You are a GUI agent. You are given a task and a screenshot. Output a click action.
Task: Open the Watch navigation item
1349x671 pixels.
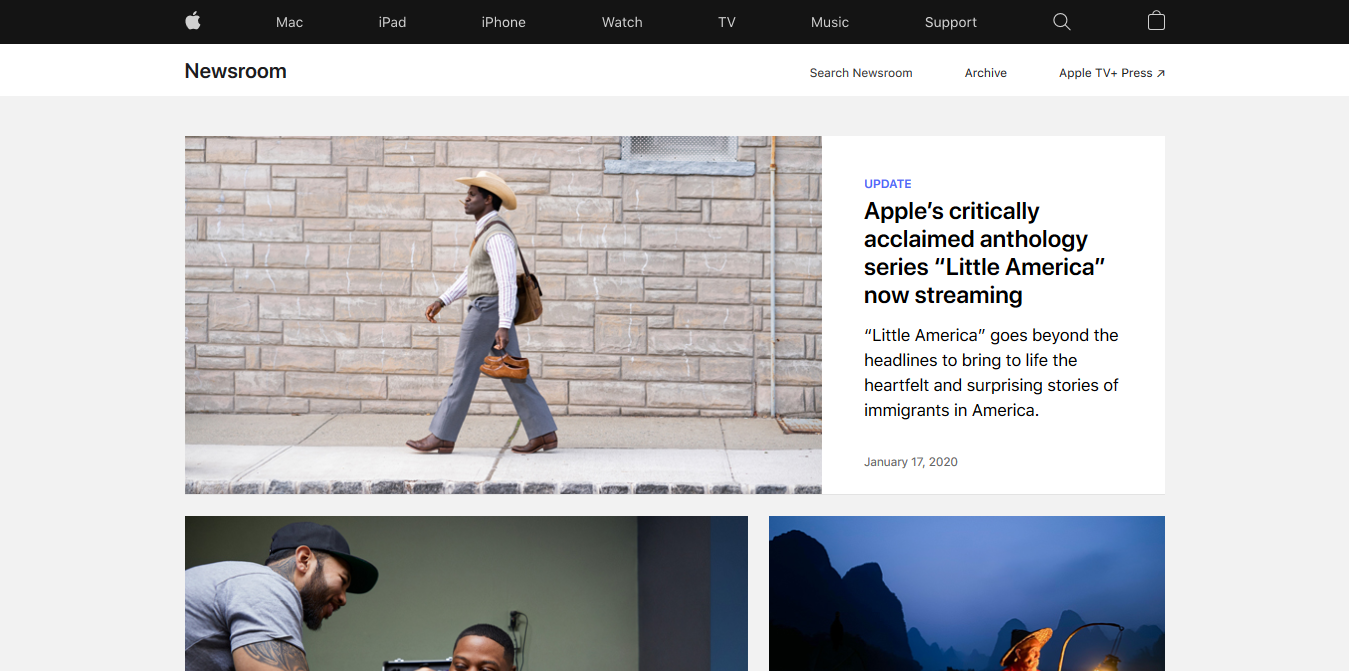pos(622,22)
